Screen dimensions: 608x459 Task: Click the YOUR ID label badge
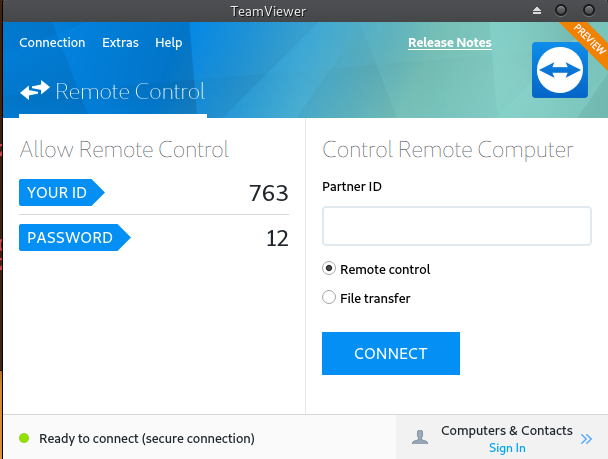(x=62, y=192)
